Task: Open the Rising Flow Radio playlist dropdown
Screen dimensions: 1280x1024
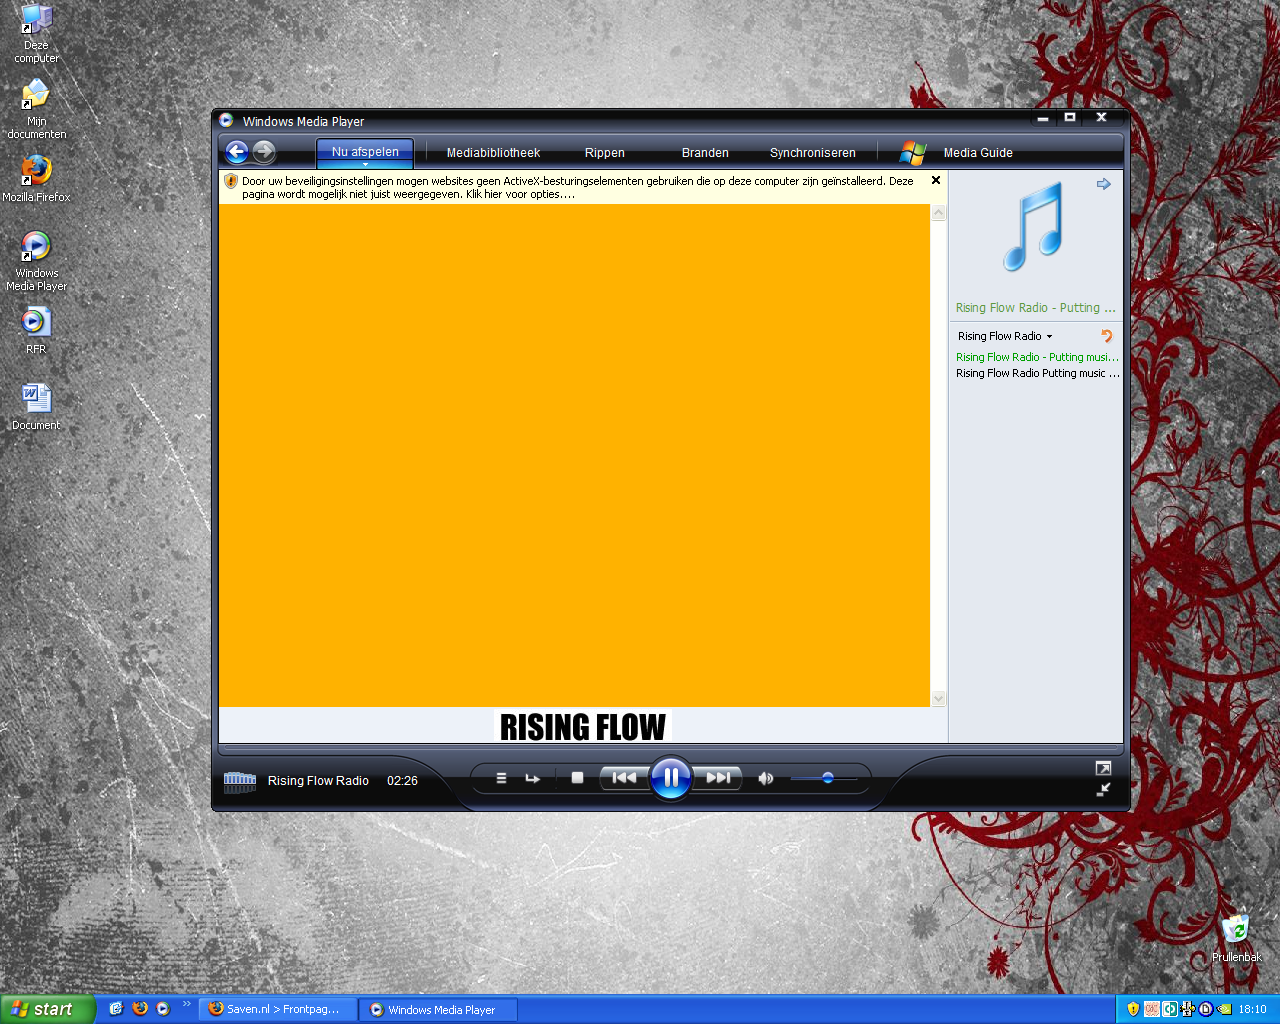Action: (1005, 336)
